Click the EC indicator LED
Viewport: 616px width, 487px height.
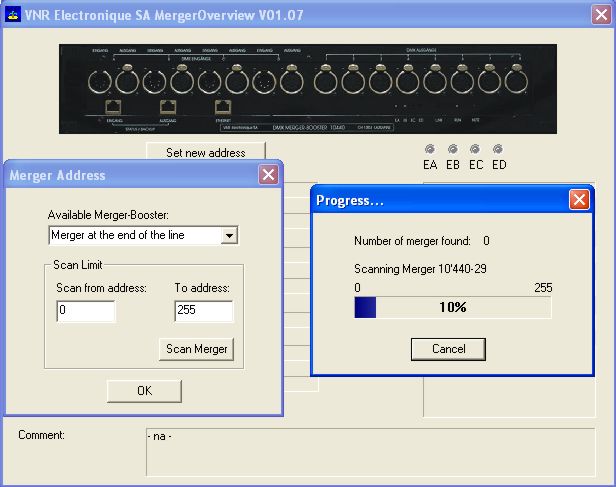[476, 149]
